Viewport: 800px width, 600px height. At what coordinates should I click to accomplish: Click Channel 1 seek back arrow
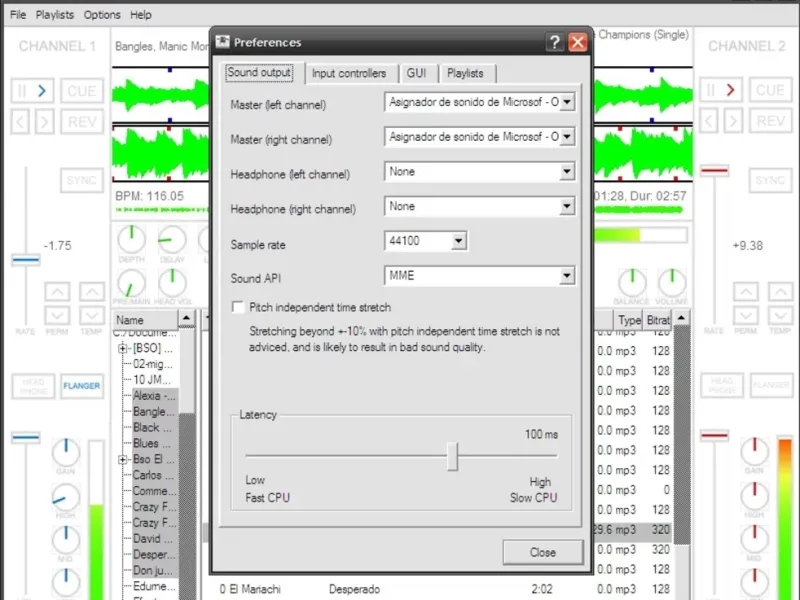pos(20,122)
